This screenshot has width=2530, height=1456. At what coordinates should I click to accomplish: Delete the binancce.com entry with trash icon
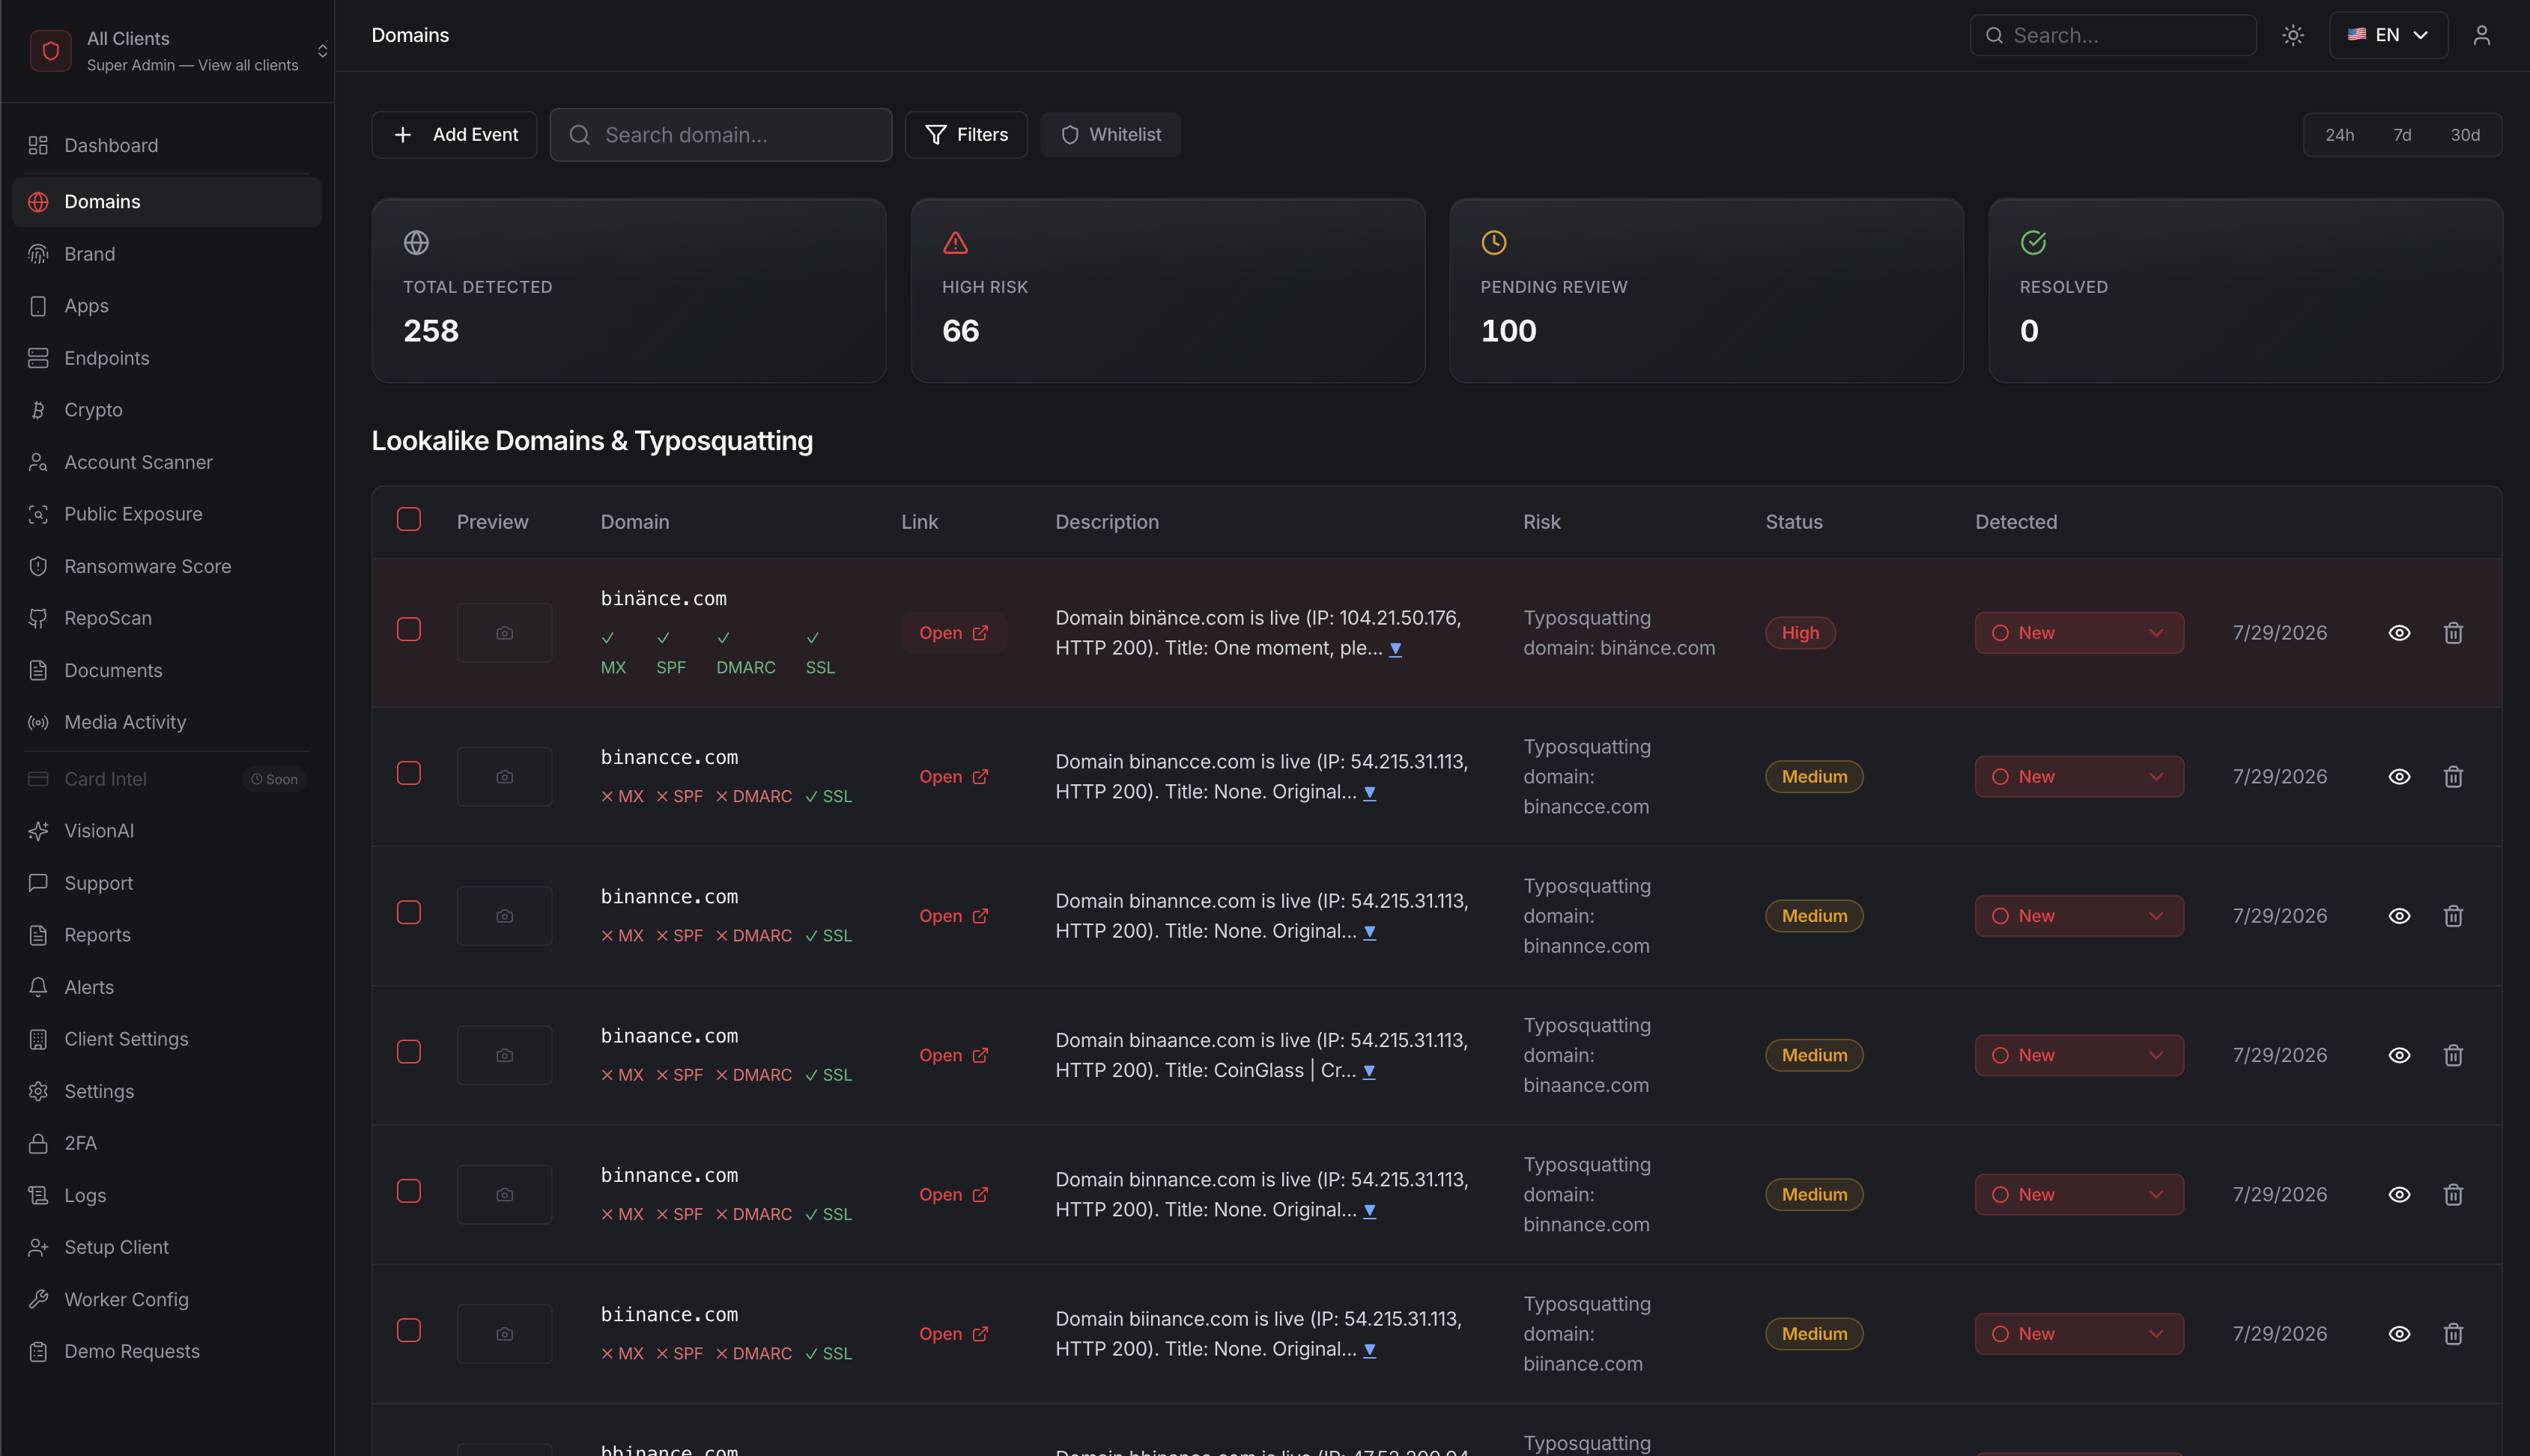coord(2453,777)
